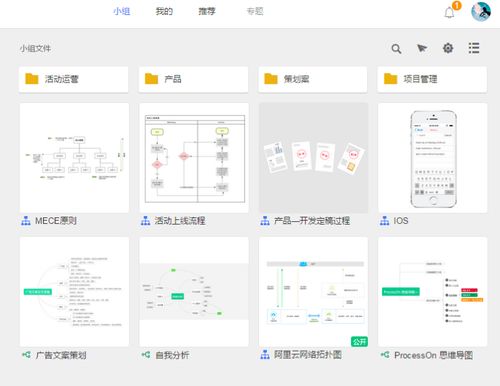This screenshot has width=500, height=386.
Task: Click the 产品 folder icon
Action: coord(151,79)
